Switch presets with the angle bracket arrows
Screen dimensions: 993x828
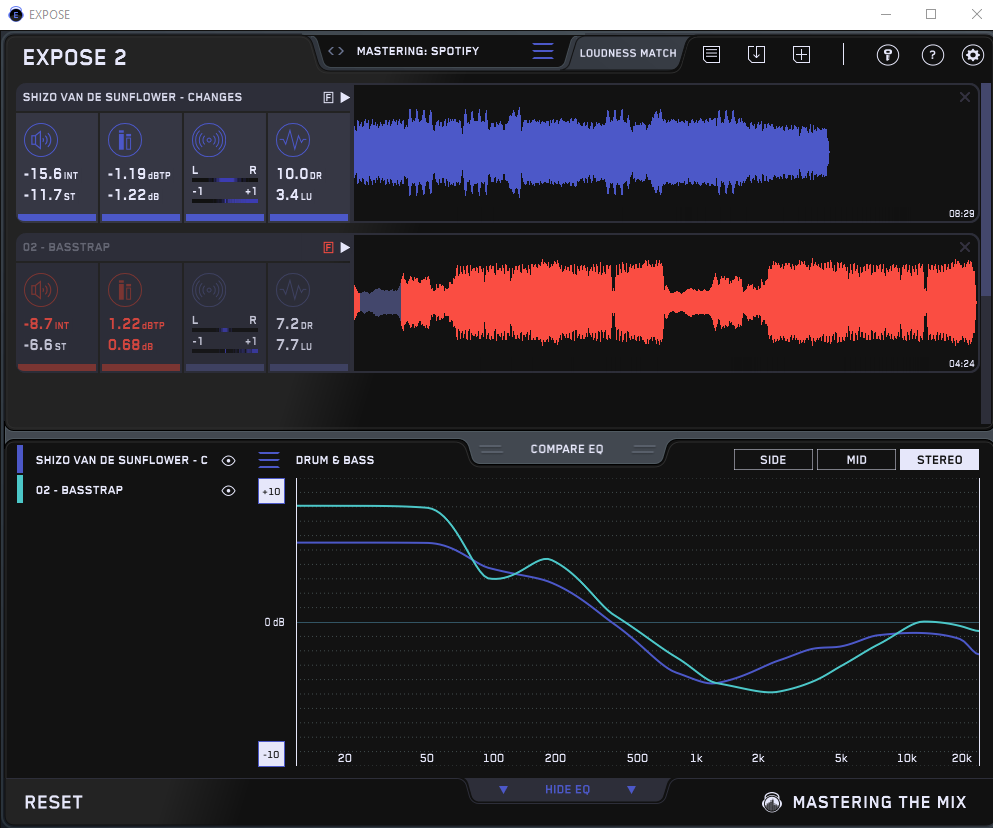336,51
